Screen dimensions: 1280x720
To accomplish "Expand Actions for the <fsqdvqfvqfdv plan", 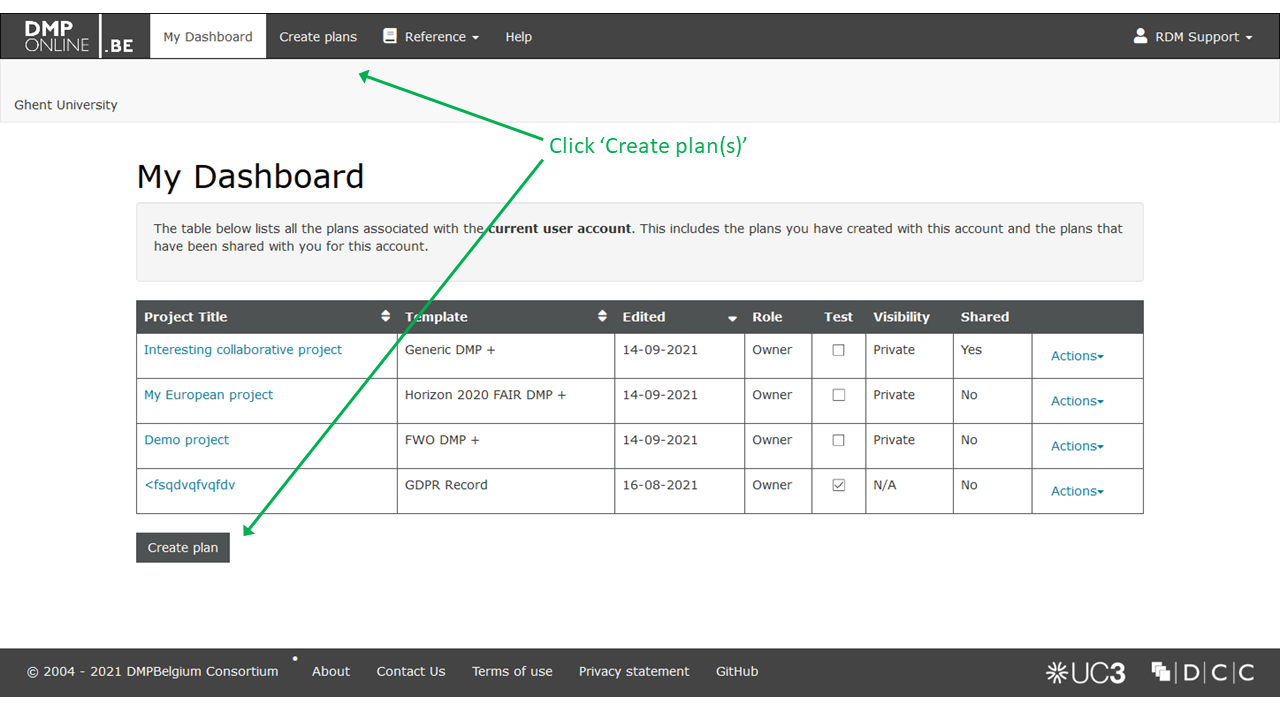I will pyautogui.click(x=1077, y=491).
